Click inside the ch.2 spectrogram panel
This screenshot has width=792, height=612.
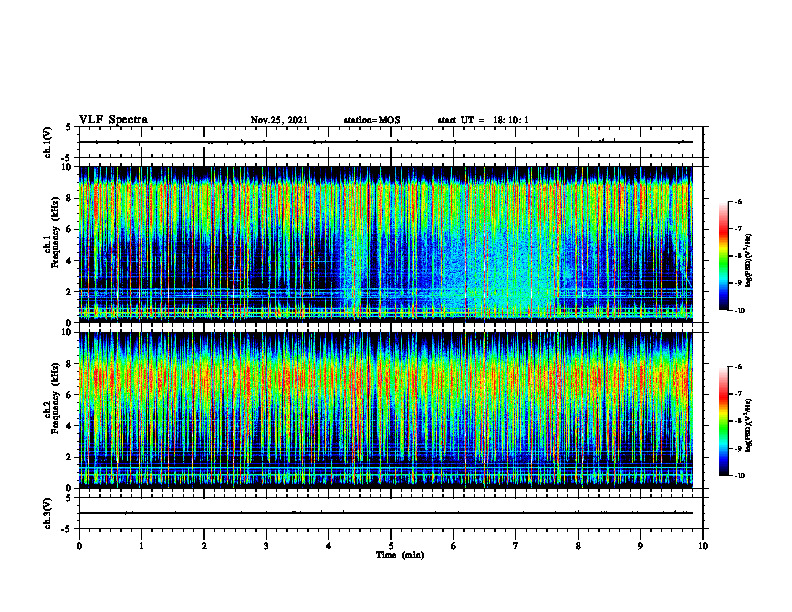click(x=386, y=410)
